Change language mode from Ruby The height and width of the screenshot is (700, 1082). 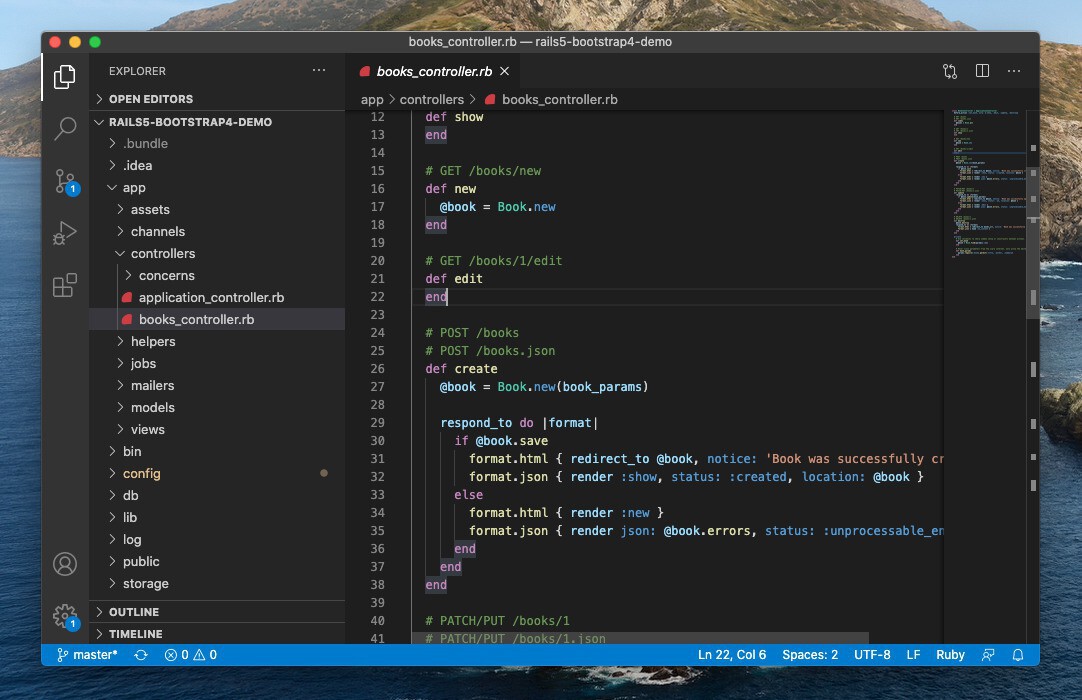point(950,655)
